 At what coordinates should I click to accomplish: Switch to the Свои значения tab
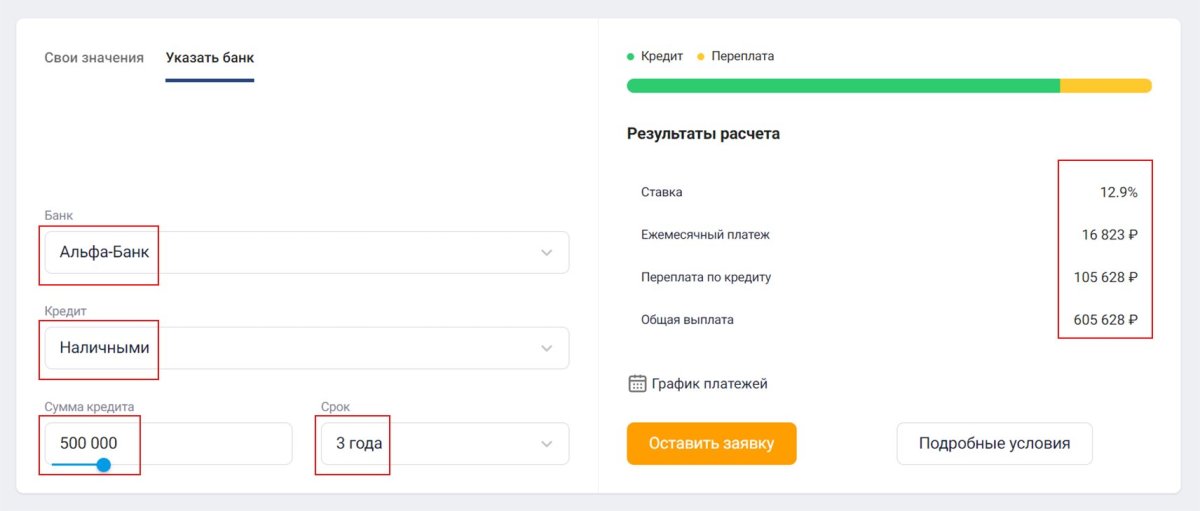click(94, 58)
